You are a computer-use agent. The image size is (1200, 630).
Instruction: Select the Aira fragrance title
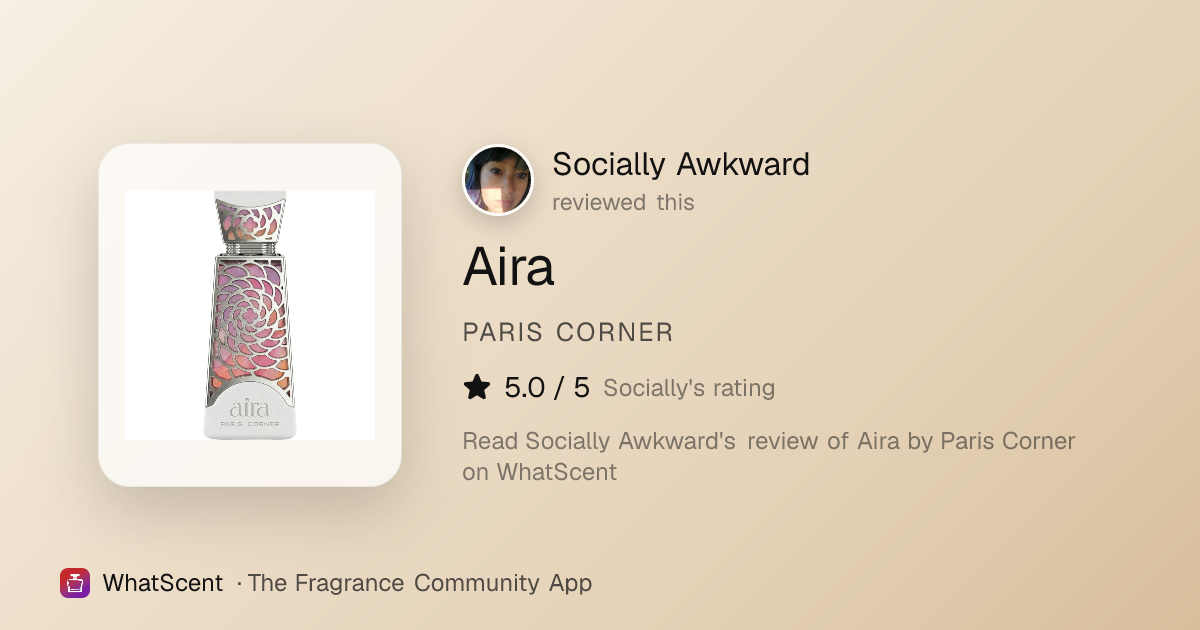click(x=508, y=267)
